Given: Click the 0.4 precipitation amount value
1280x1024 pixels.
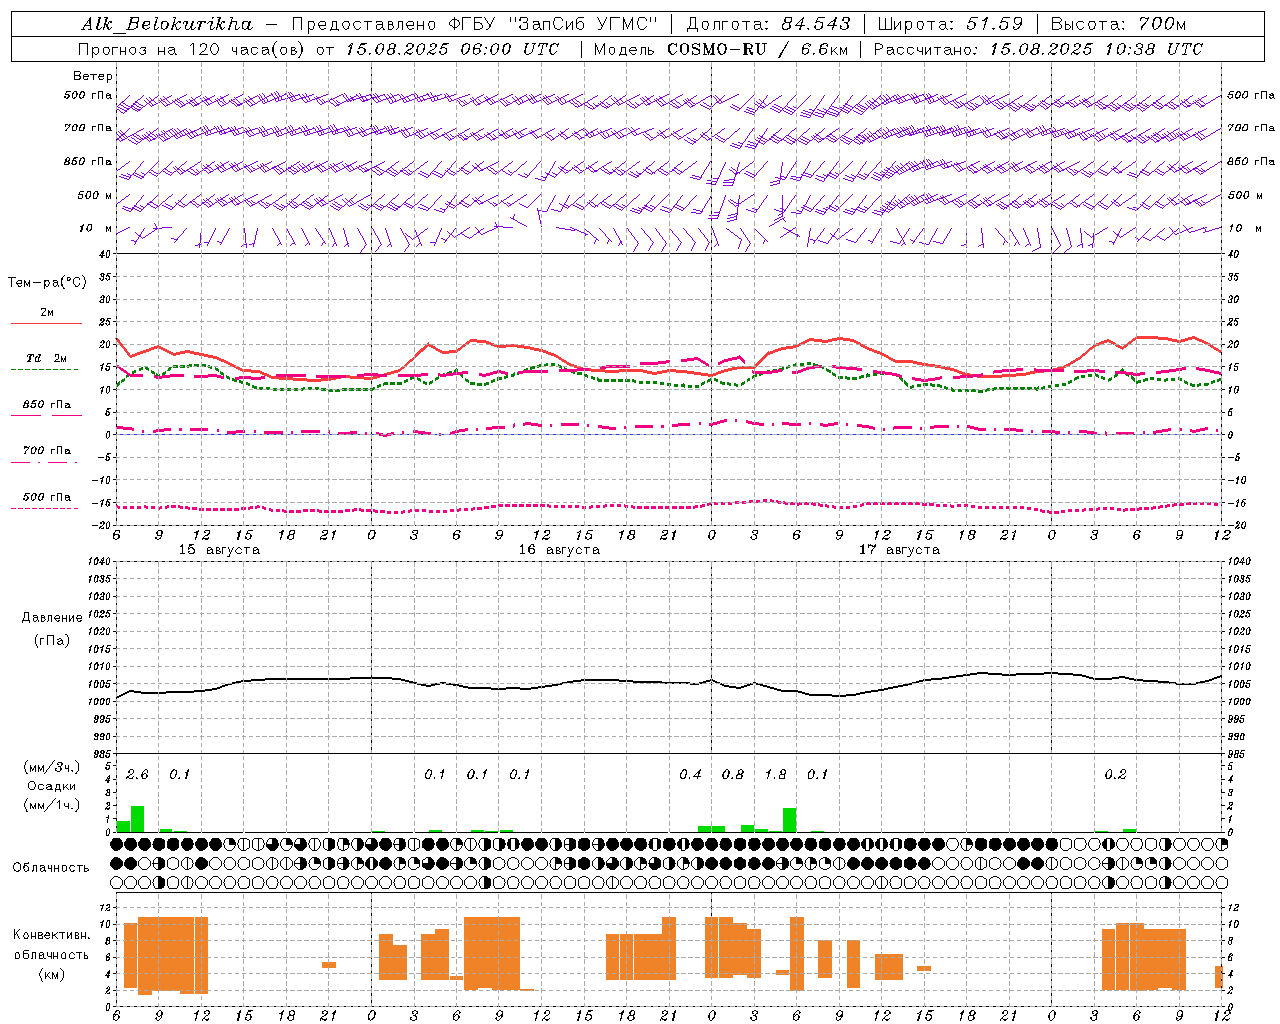Looking at the screenshot, I should click(690, 775).
